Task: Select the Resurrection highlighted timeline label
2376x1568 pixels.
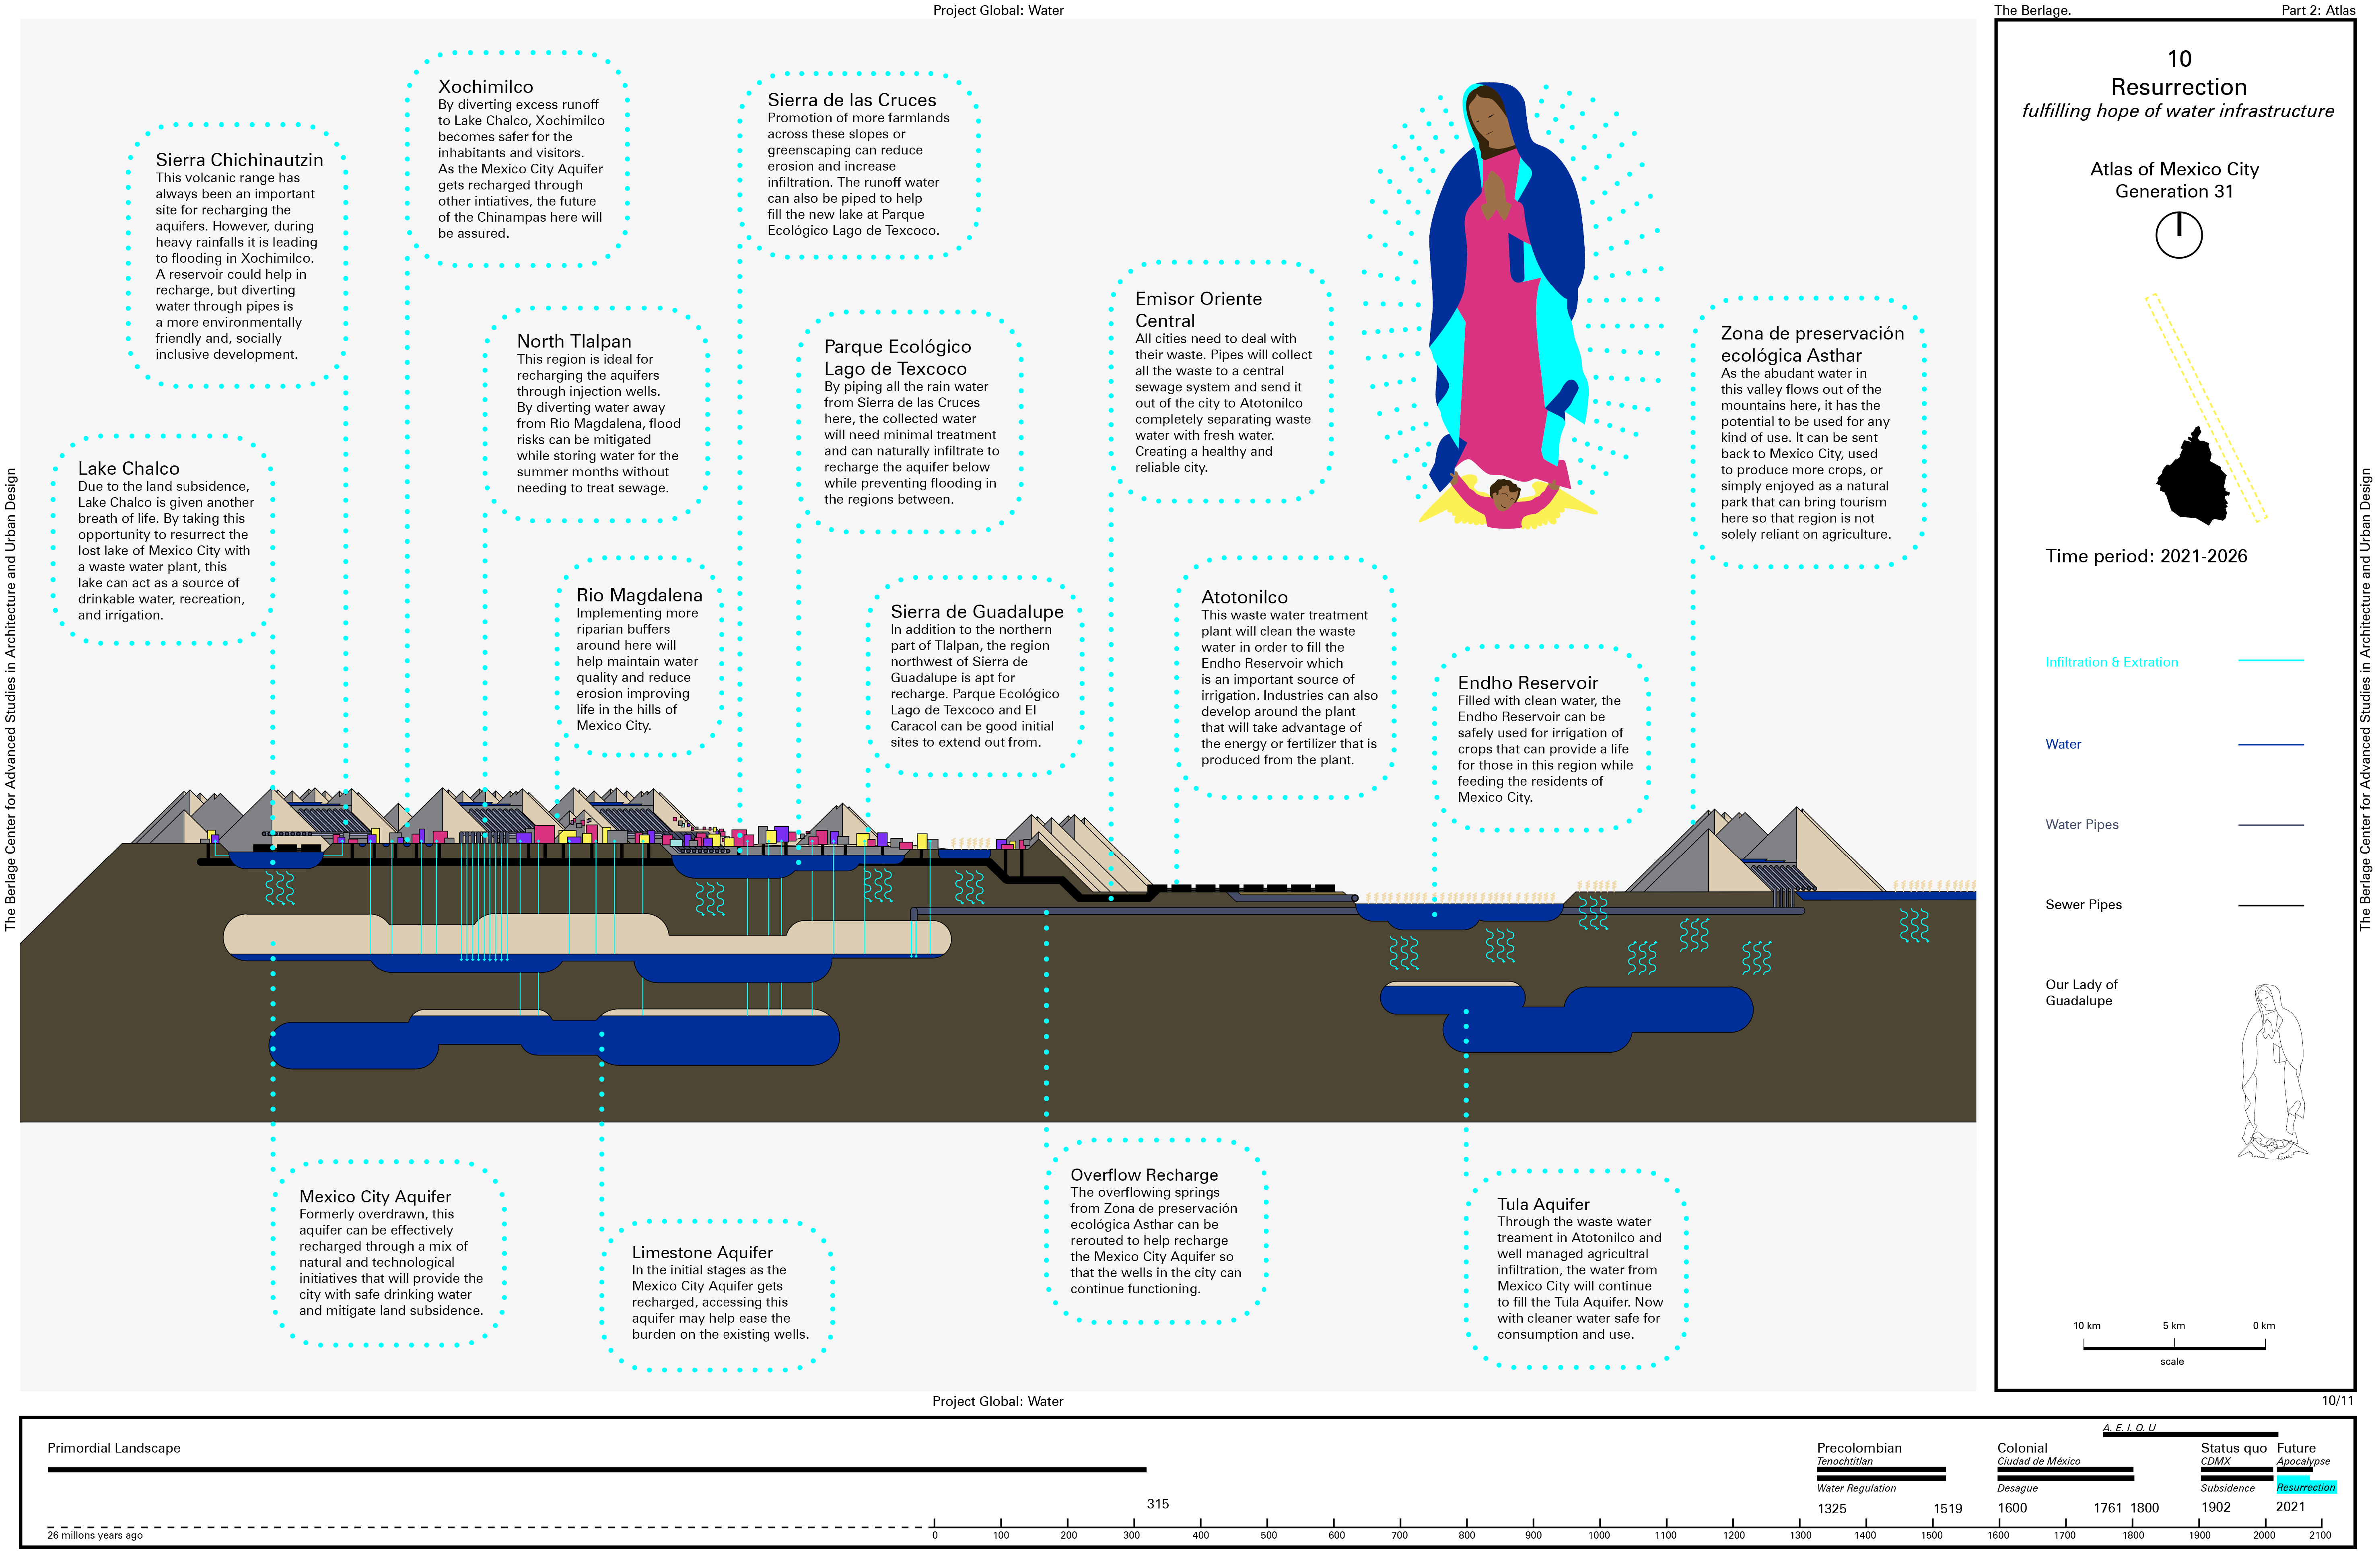Action: pyautogui.click(x=2306, y=1487)
